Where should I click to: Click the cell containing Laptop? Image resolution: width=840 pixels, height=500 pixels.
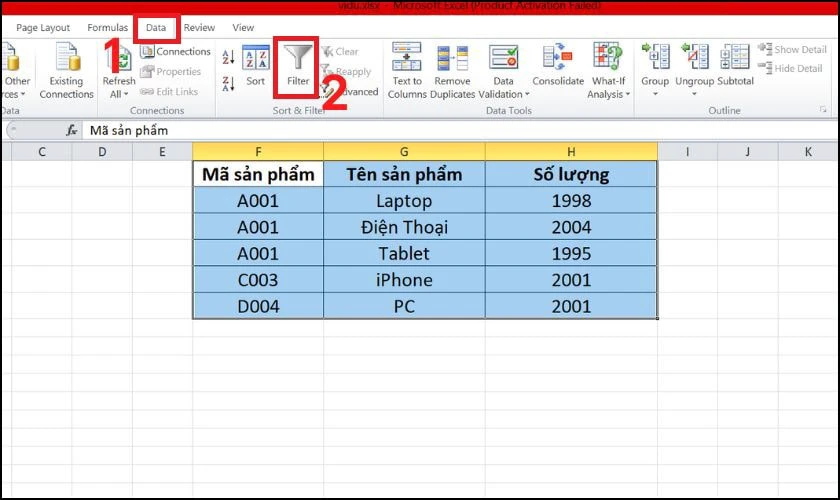pos(404,200)
